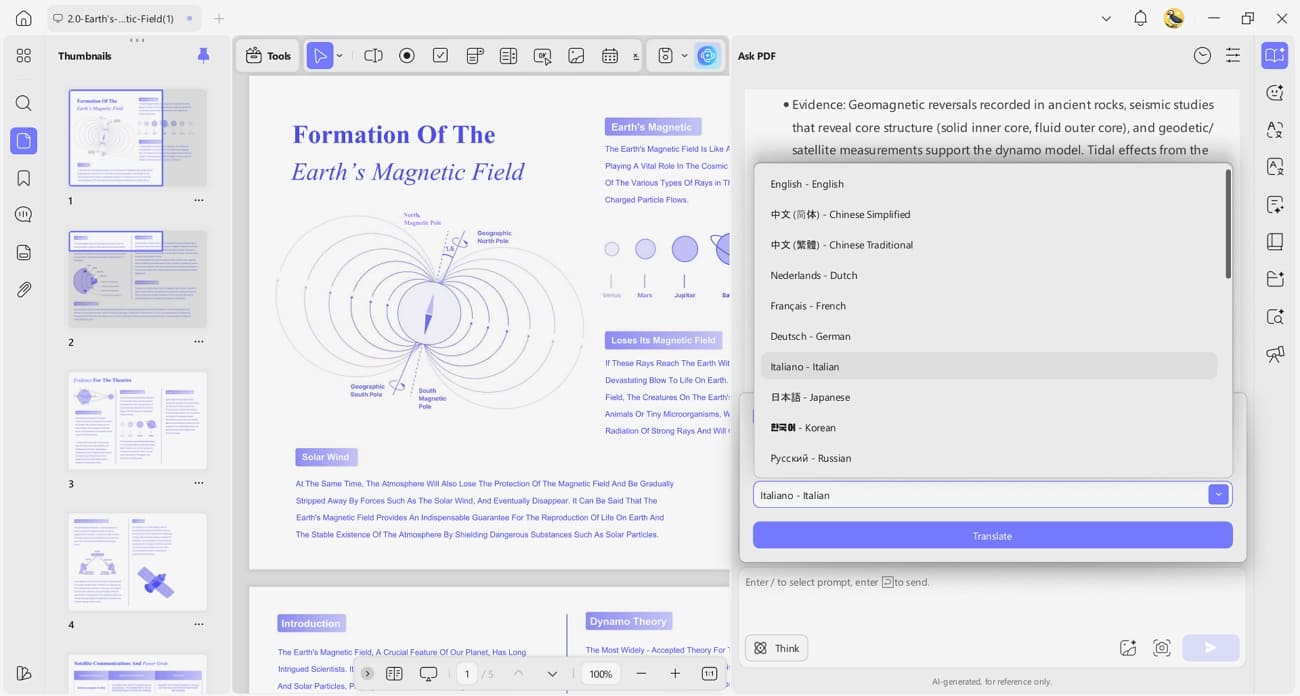Image resolution: width=1300 pixels, height=696 pixels.
Task: Open AI summarize note icon in right sidebar
Action: (1275, 205)
